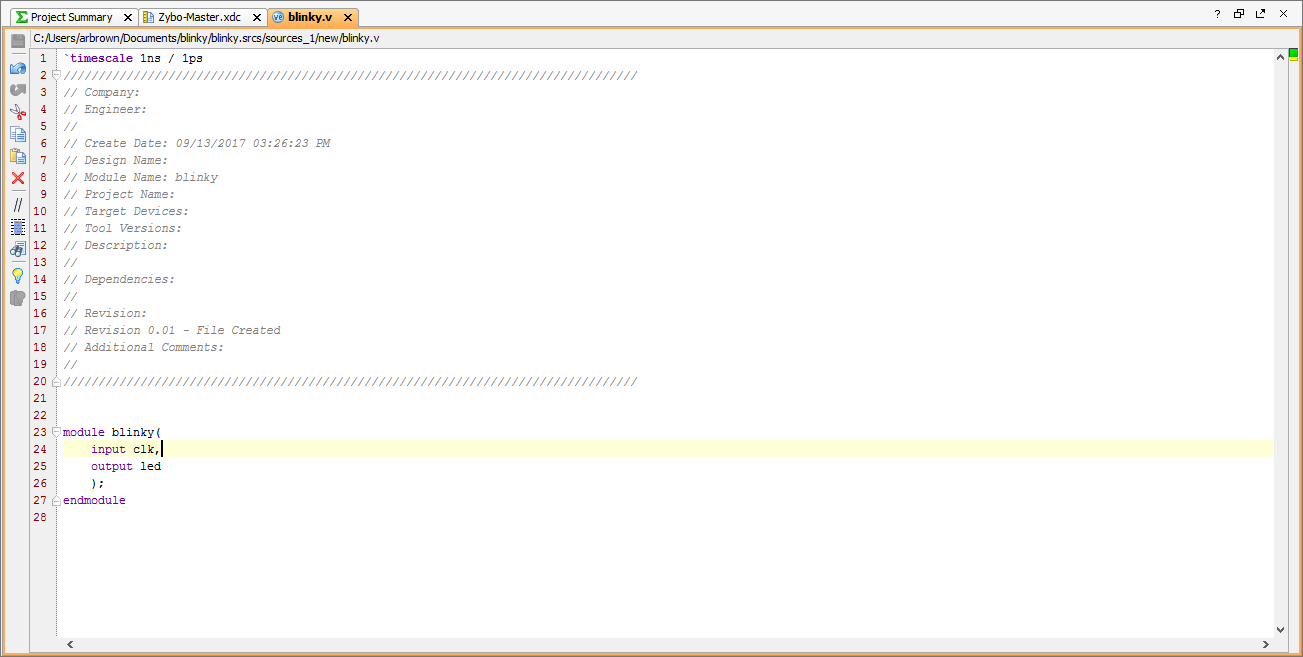The width and height of the screenshot is (1303, 657).
Task: Open the Zybo-Master.xdc tab
Action: [x=198, y=17]
